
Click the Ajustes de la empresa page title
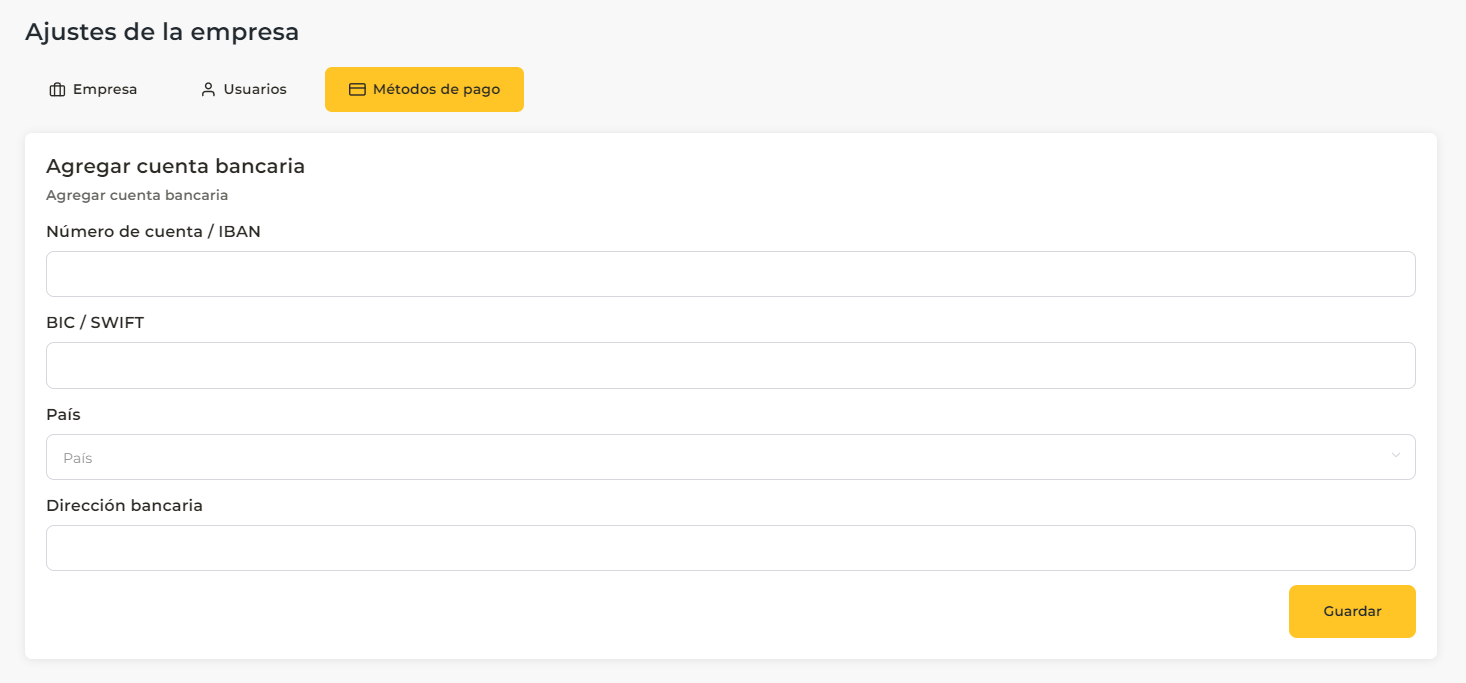[x=162, y=32]
